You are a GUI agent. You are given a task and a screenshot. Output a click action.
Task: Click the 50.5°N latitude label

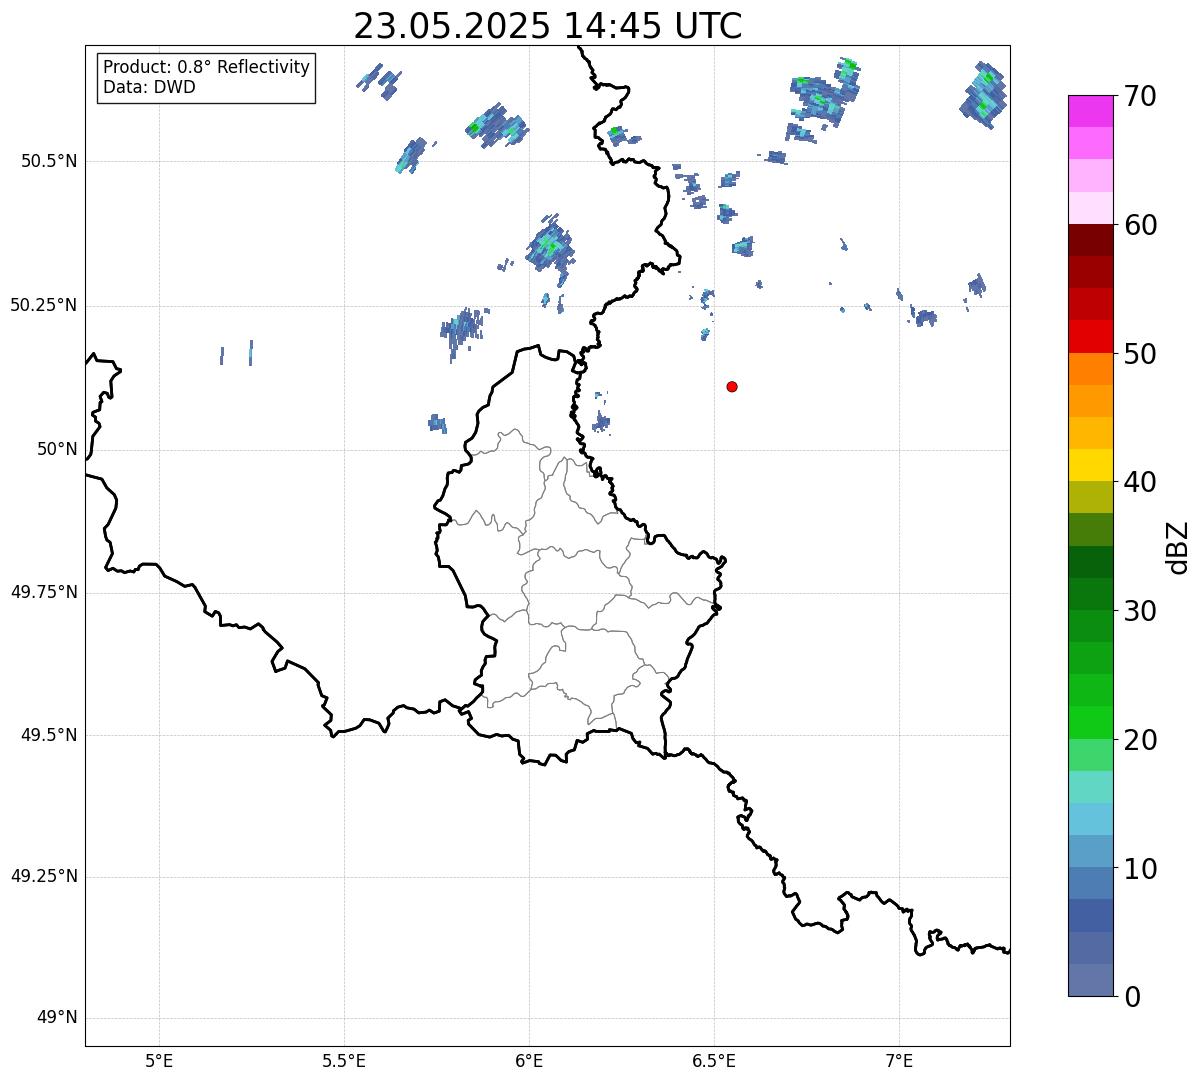click(50, 161)
